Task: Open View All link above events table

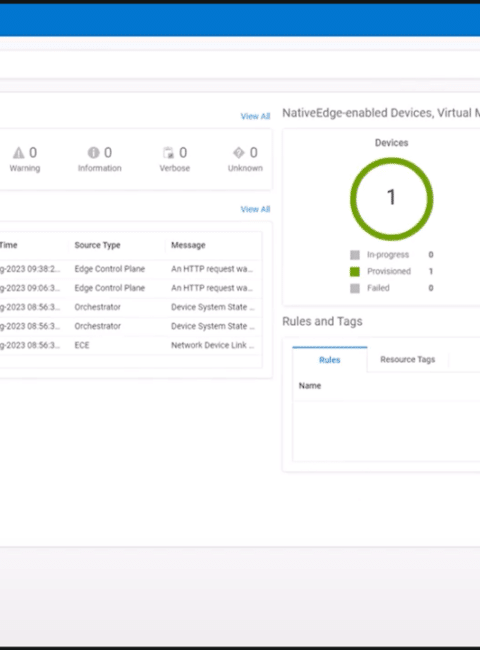Action: (255, 209)
